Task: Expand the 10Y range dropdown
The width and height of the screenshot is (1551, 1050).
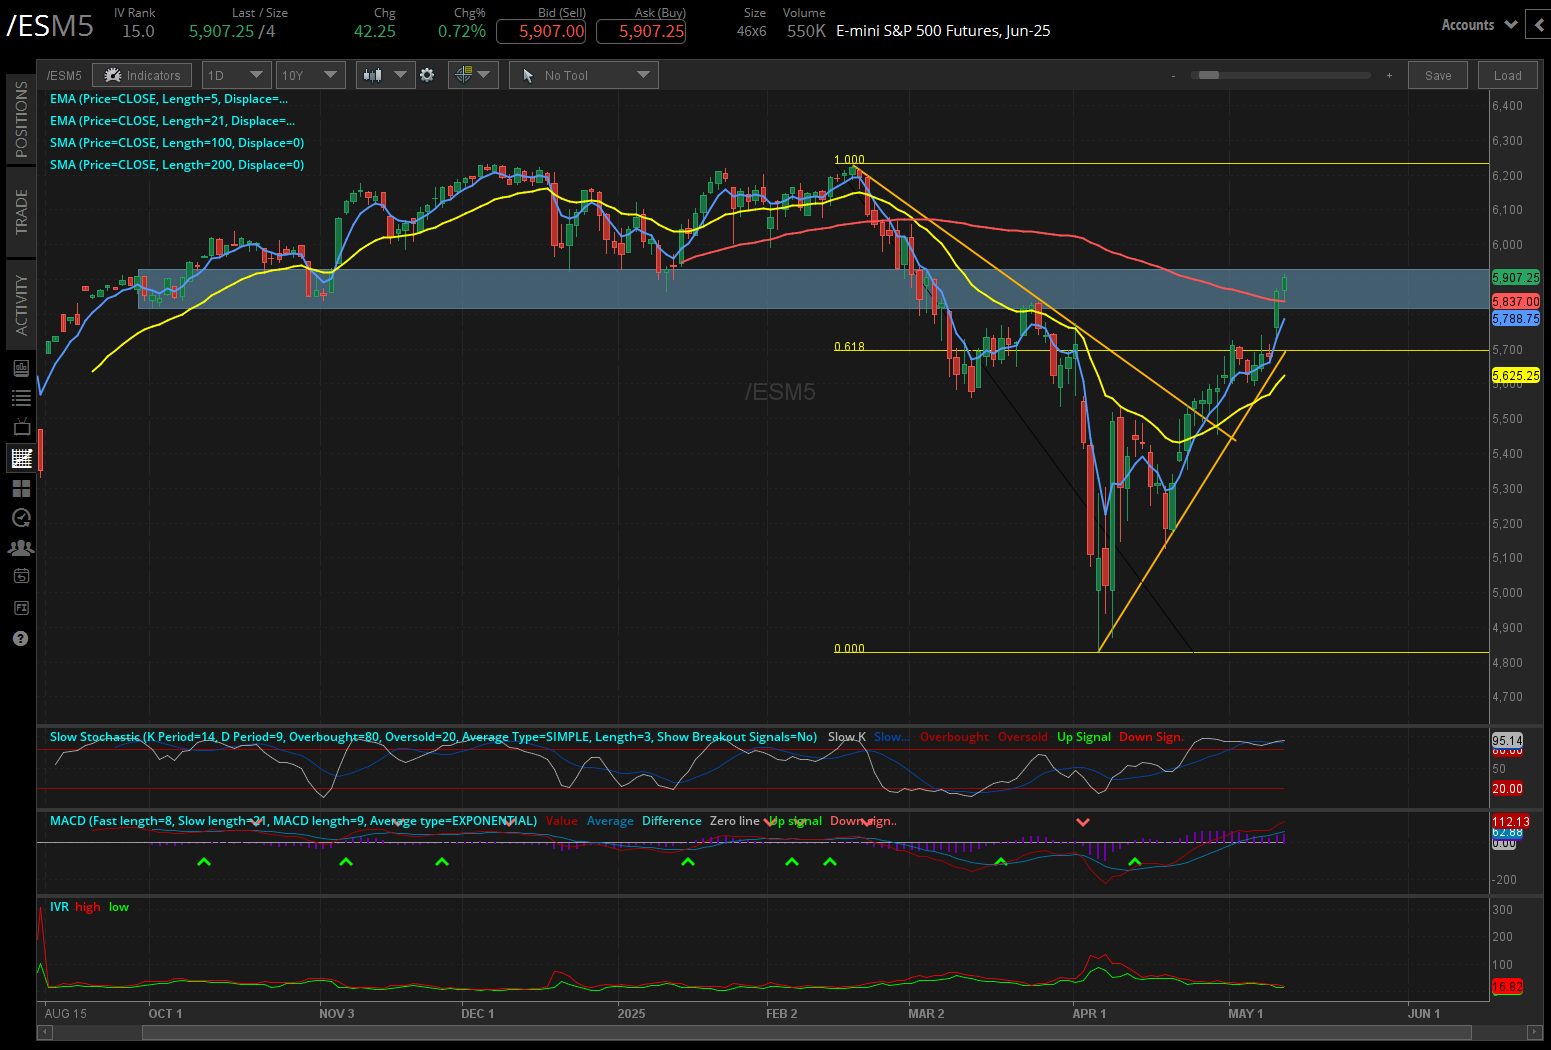Action: coord(310,74)
